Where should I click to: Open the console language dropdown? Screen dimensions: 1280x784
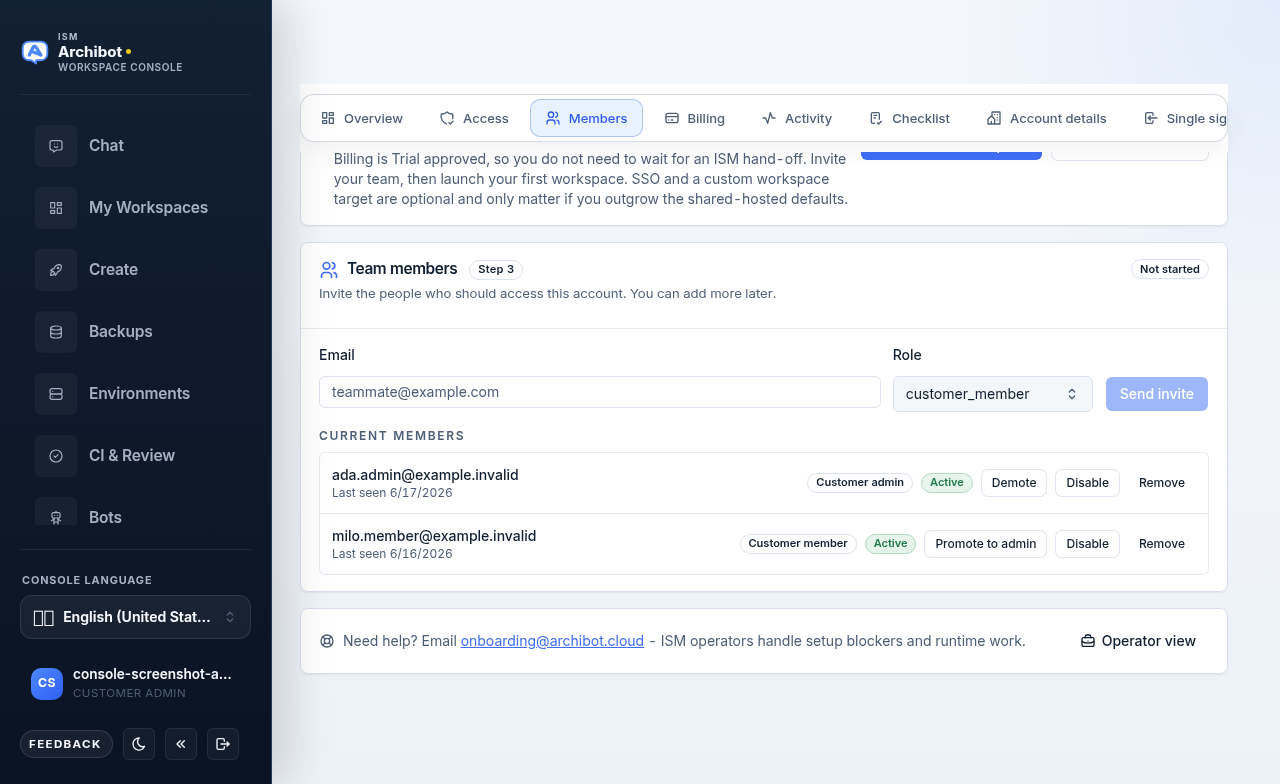click(135, 617)
